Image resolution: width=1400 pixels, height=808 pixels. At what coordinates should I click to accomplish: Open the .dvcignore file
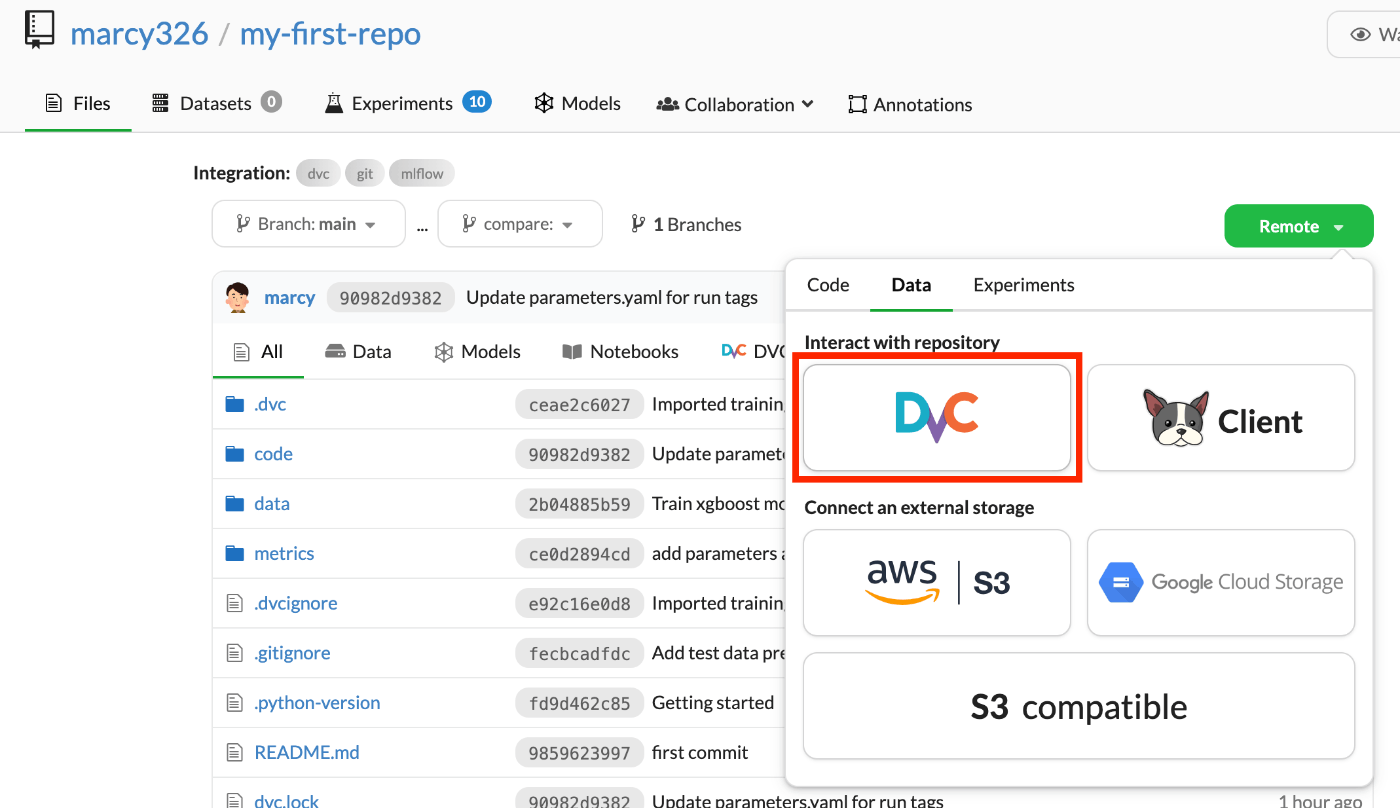pyautogui.click(x=295, y=603)
